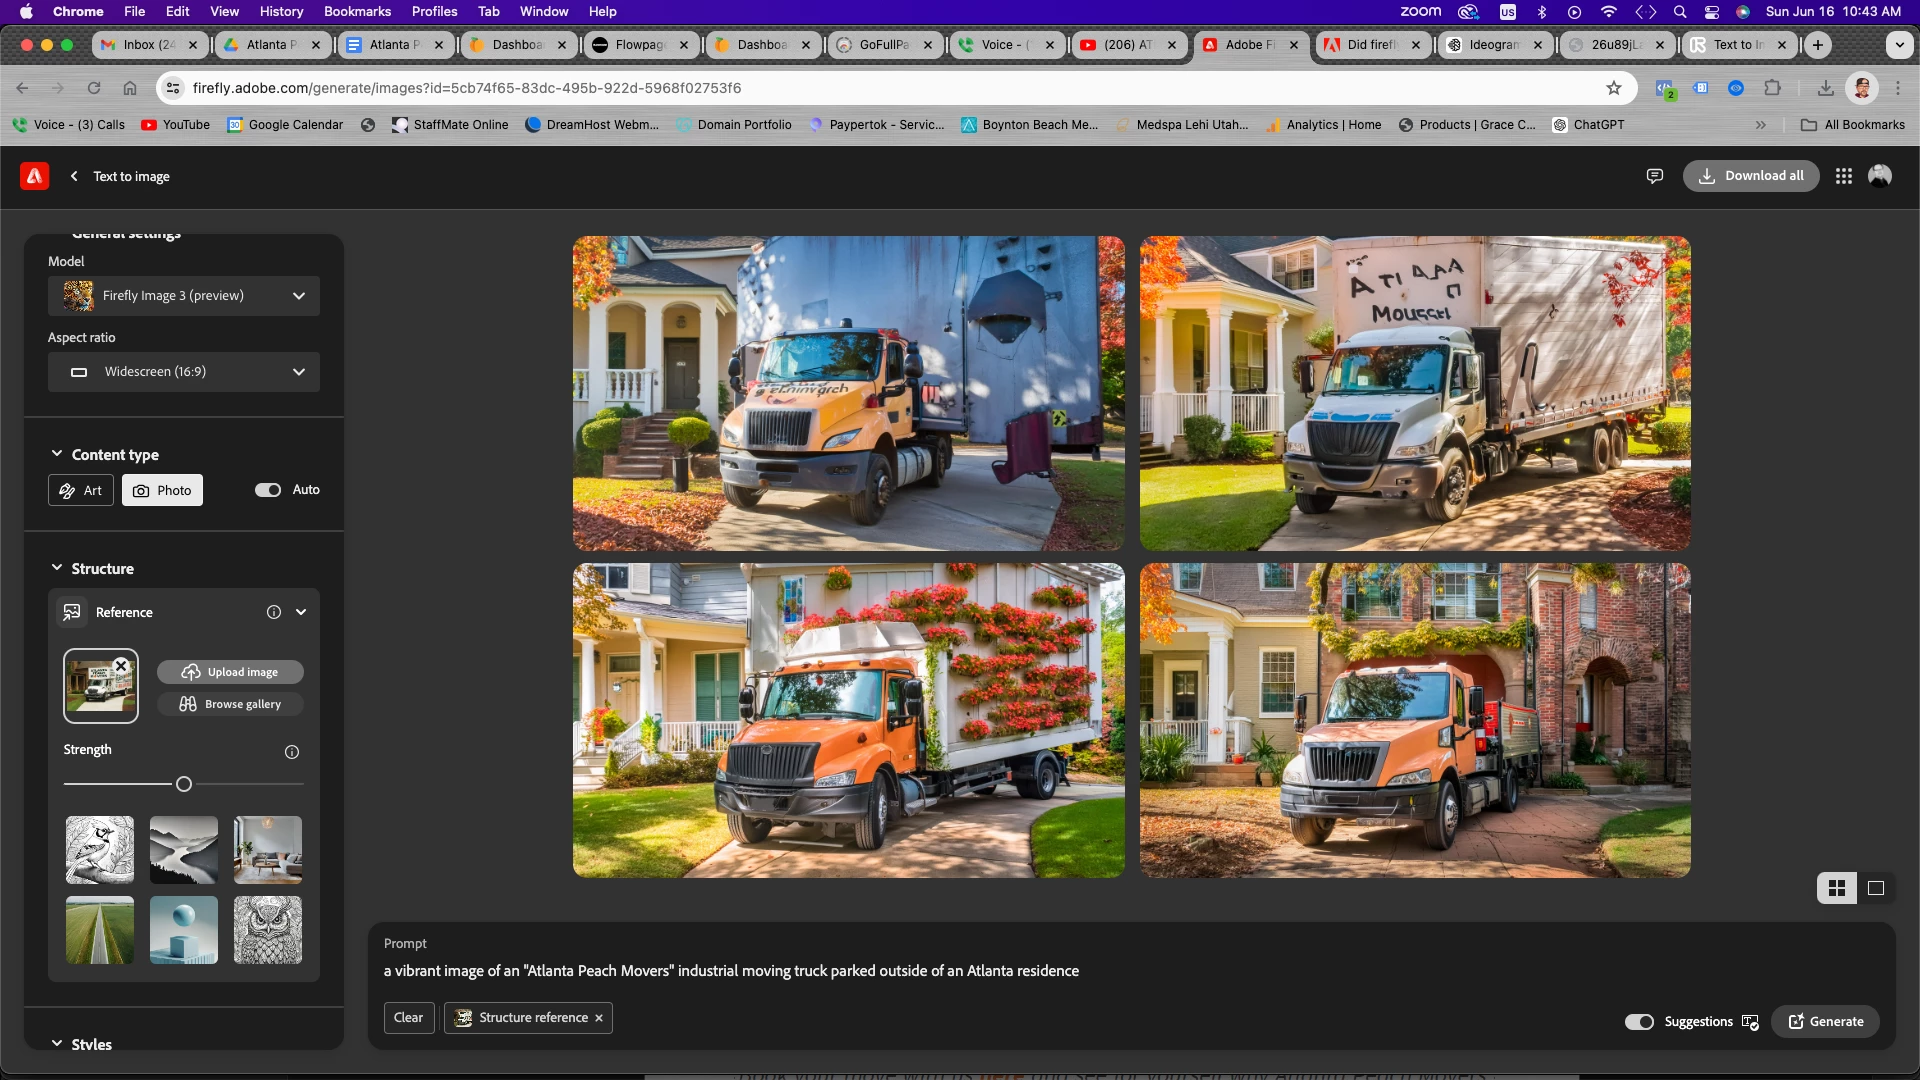Screen dimensions: 1920x1080
Task: Toggle the Auto content type switch
Action: point(268,490)
